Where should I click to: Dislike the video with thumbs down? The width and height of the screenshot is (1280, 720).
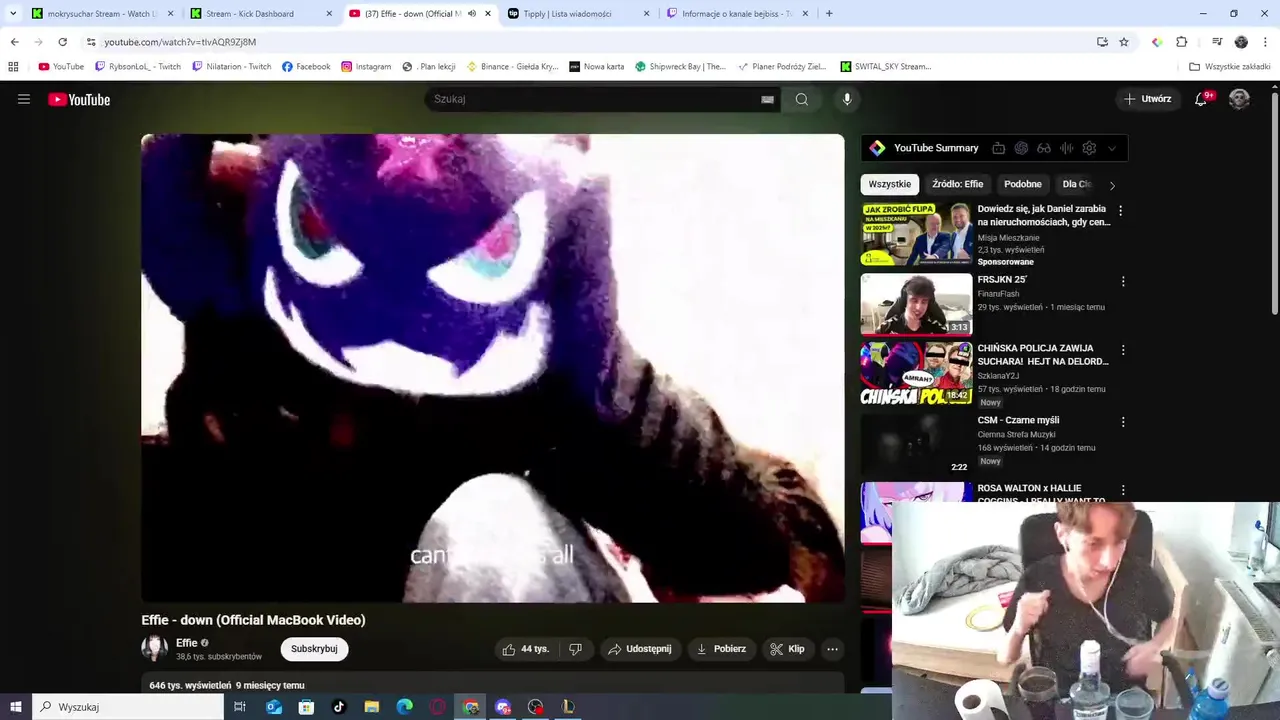click(x=575, y=649)
